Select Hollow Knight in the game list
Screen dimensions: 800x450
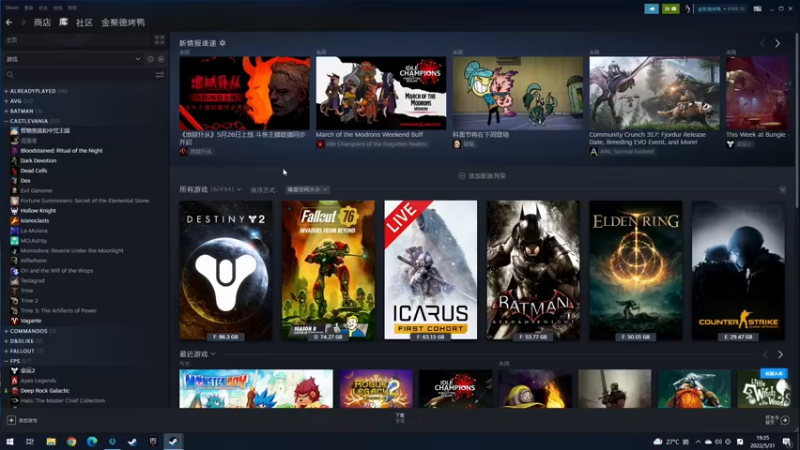click(38, 210)
